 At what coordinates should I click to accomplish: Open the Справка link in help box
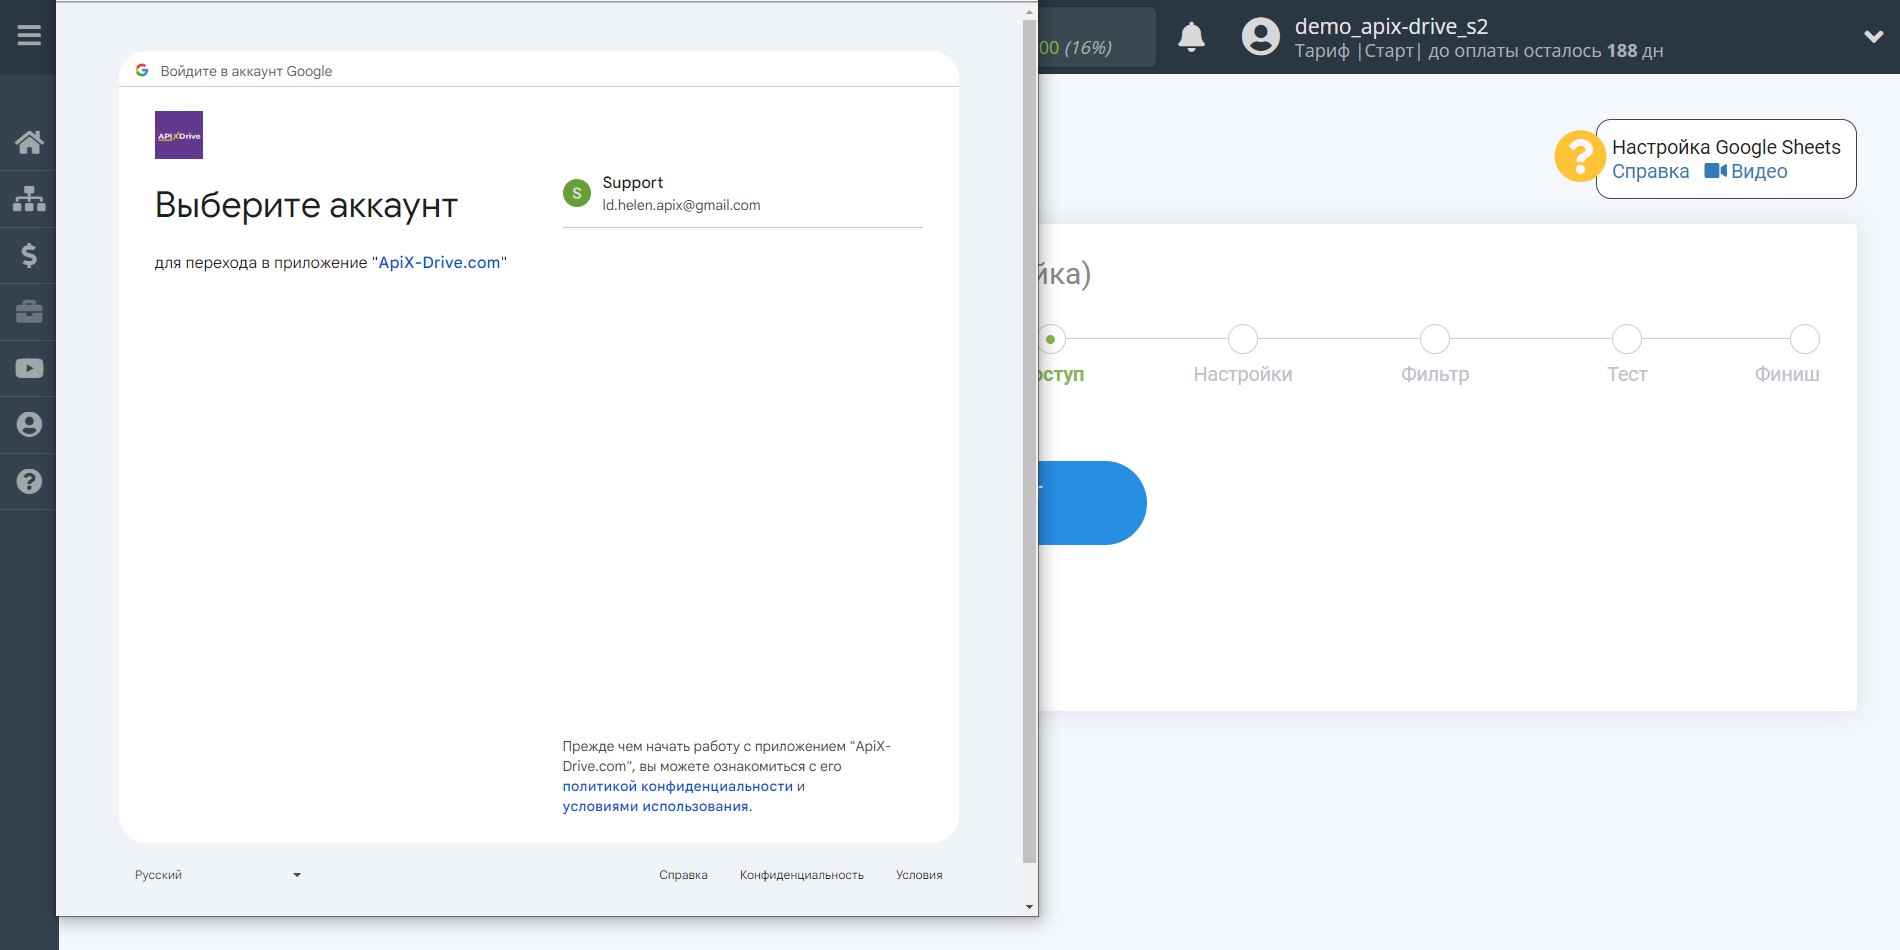(x=1650, y=171)
